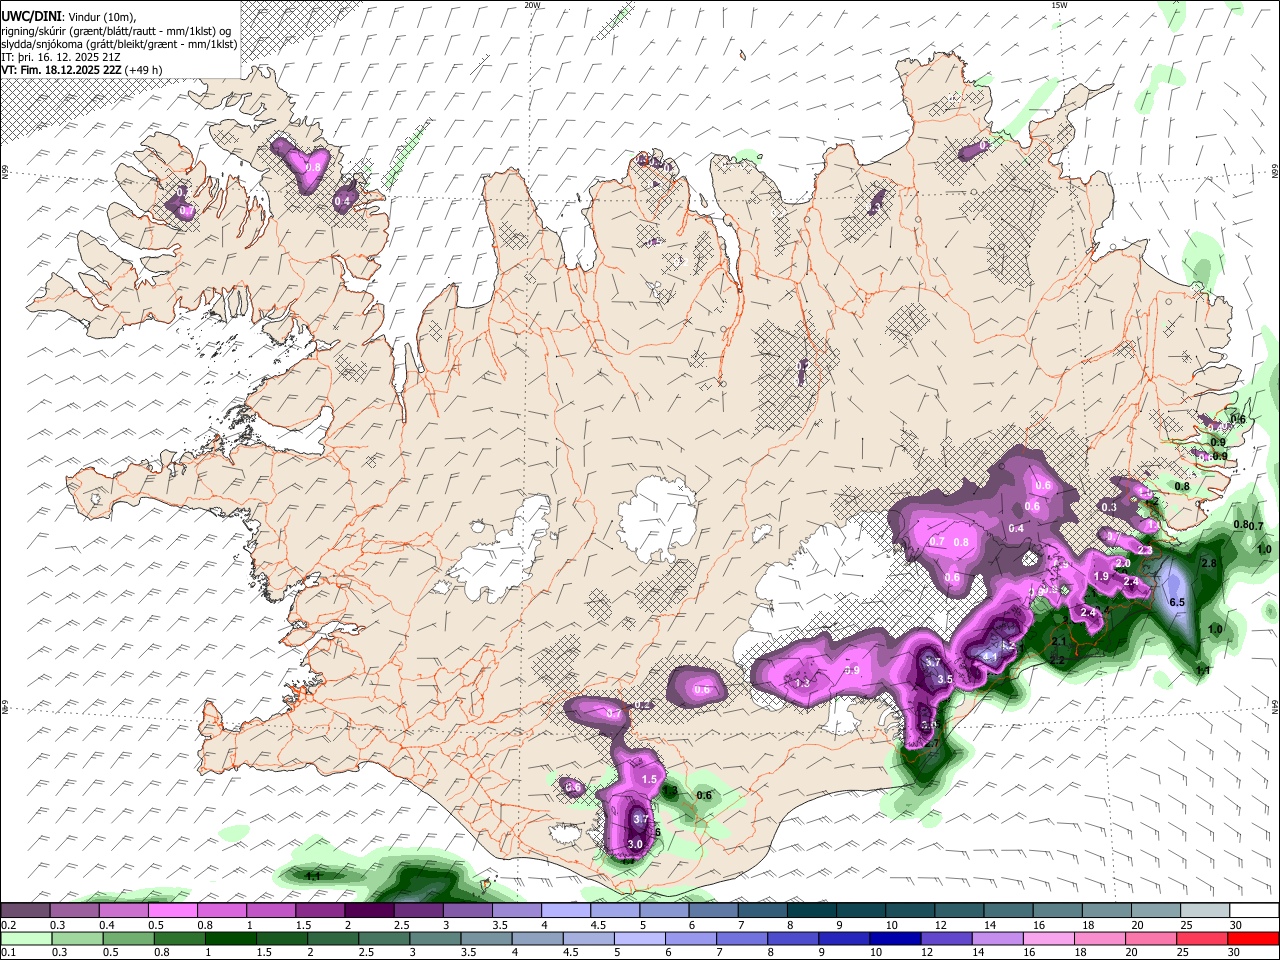Click the '2.1' rain value on the map

(1059, 641)
